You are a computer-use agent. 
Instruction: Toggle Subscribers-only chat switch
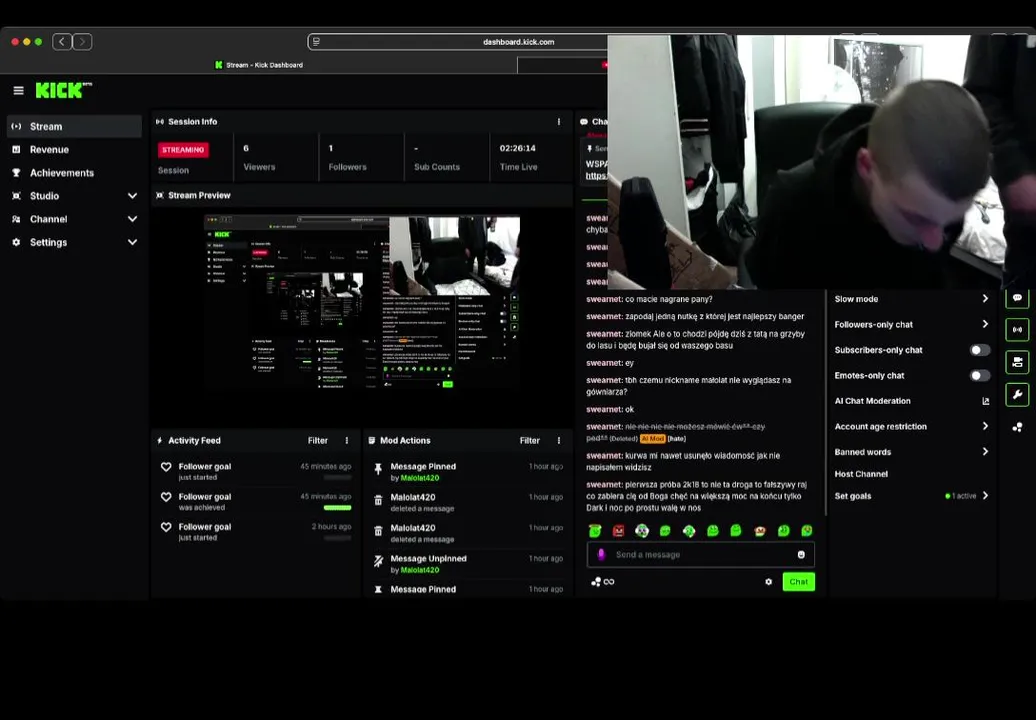(x=980, y=350)
